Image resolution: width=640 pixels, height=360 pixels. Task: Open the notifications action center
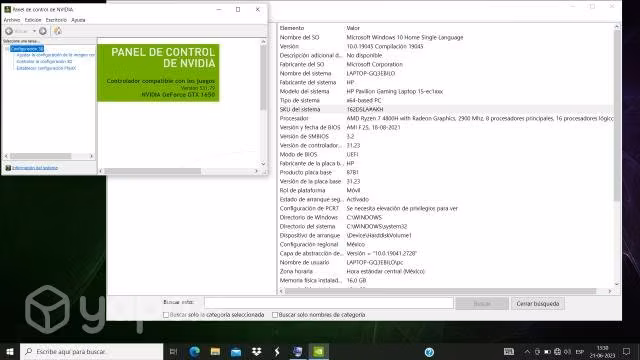point(627,351)
